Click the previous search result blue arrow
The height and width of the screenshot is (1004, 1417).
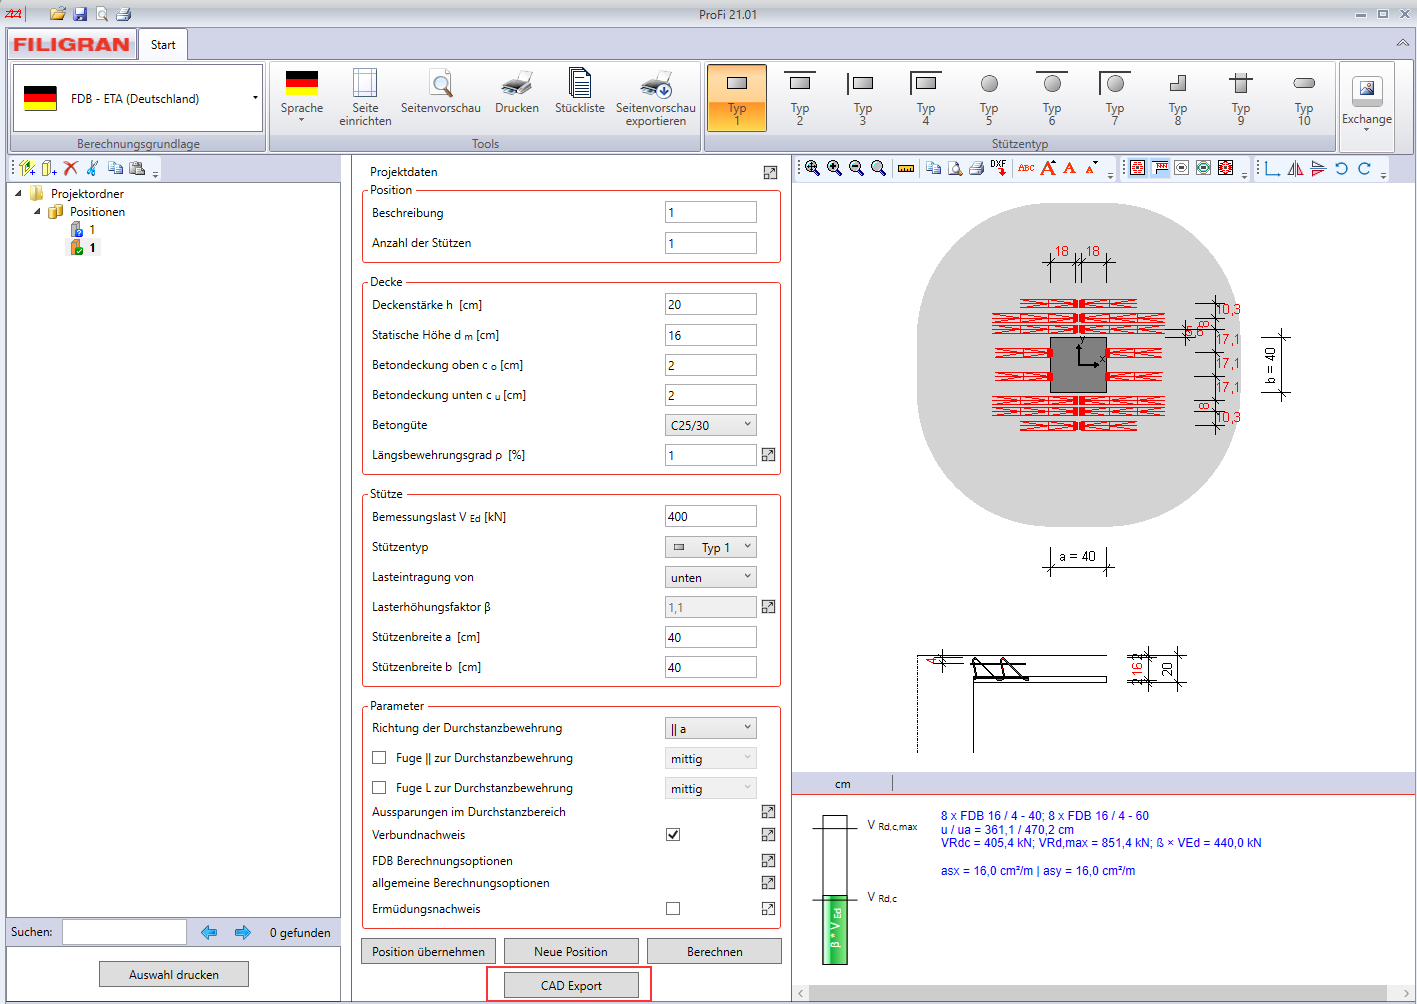point(209,932)
